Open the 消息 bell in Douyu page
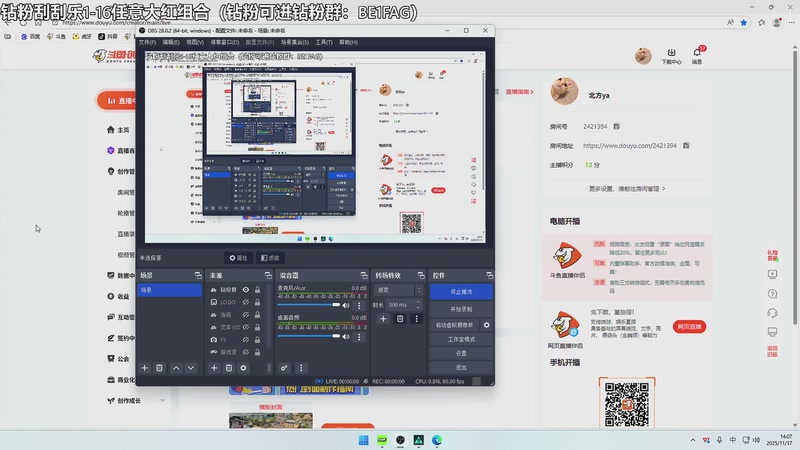 click(697, 55)
